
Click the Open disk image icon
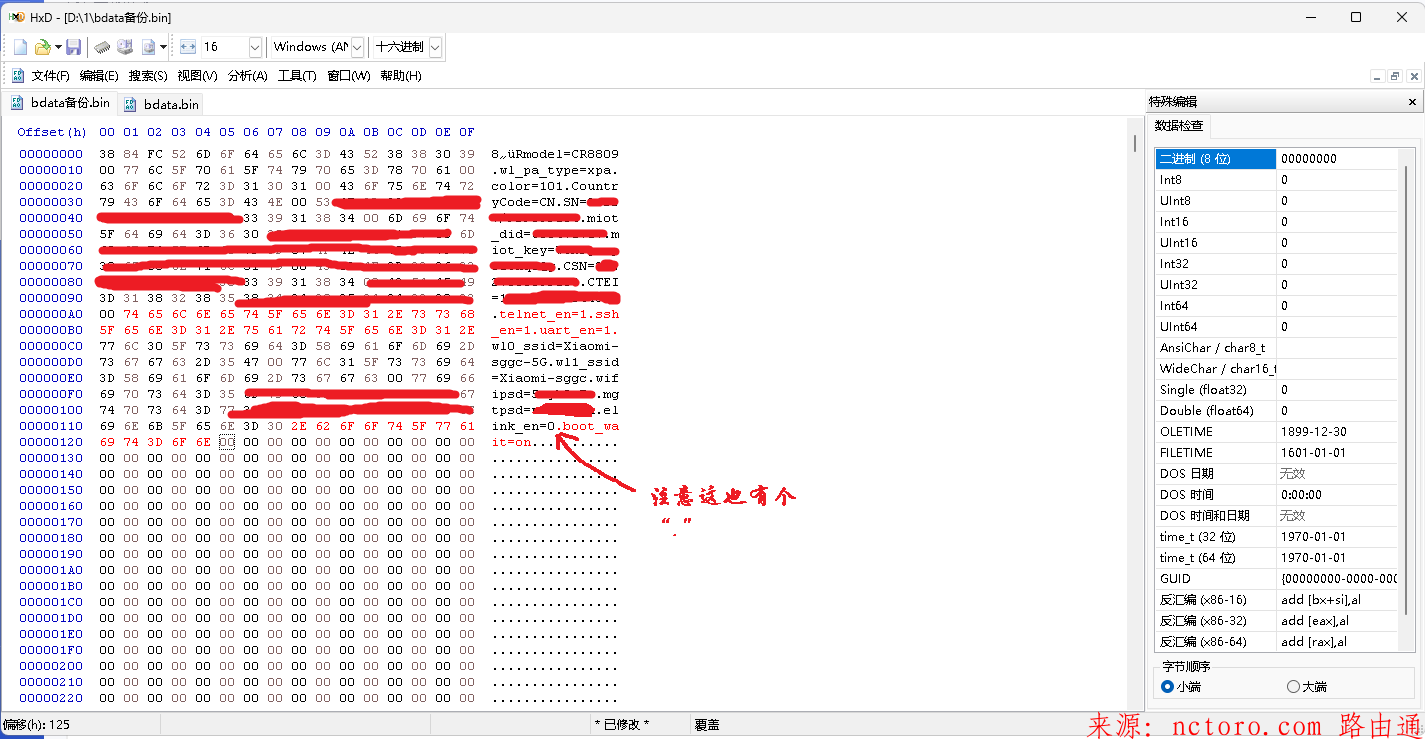149,47
